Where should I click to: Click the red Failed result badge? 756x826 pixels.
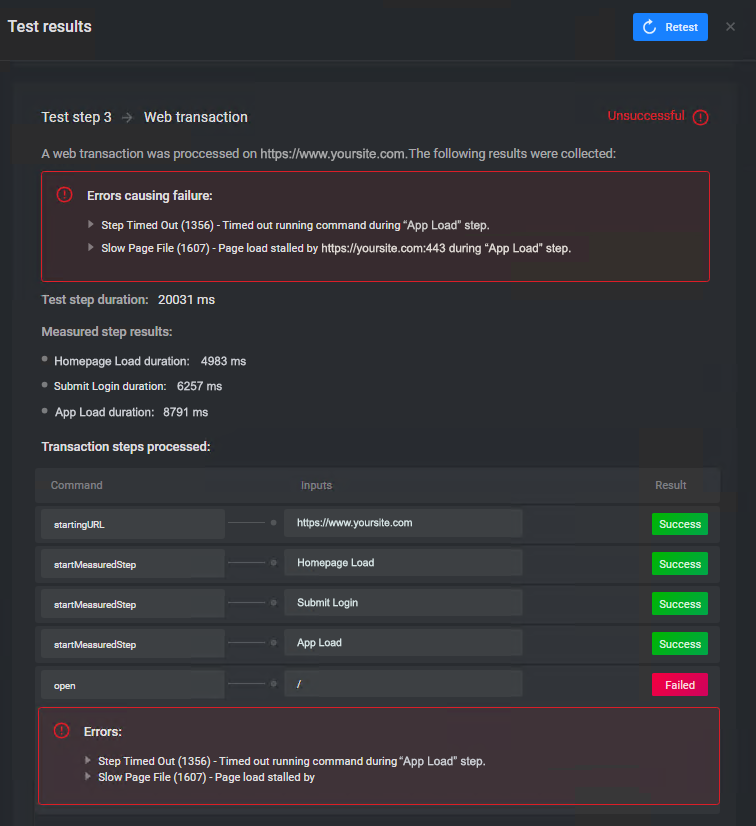(x=680, y=685)
